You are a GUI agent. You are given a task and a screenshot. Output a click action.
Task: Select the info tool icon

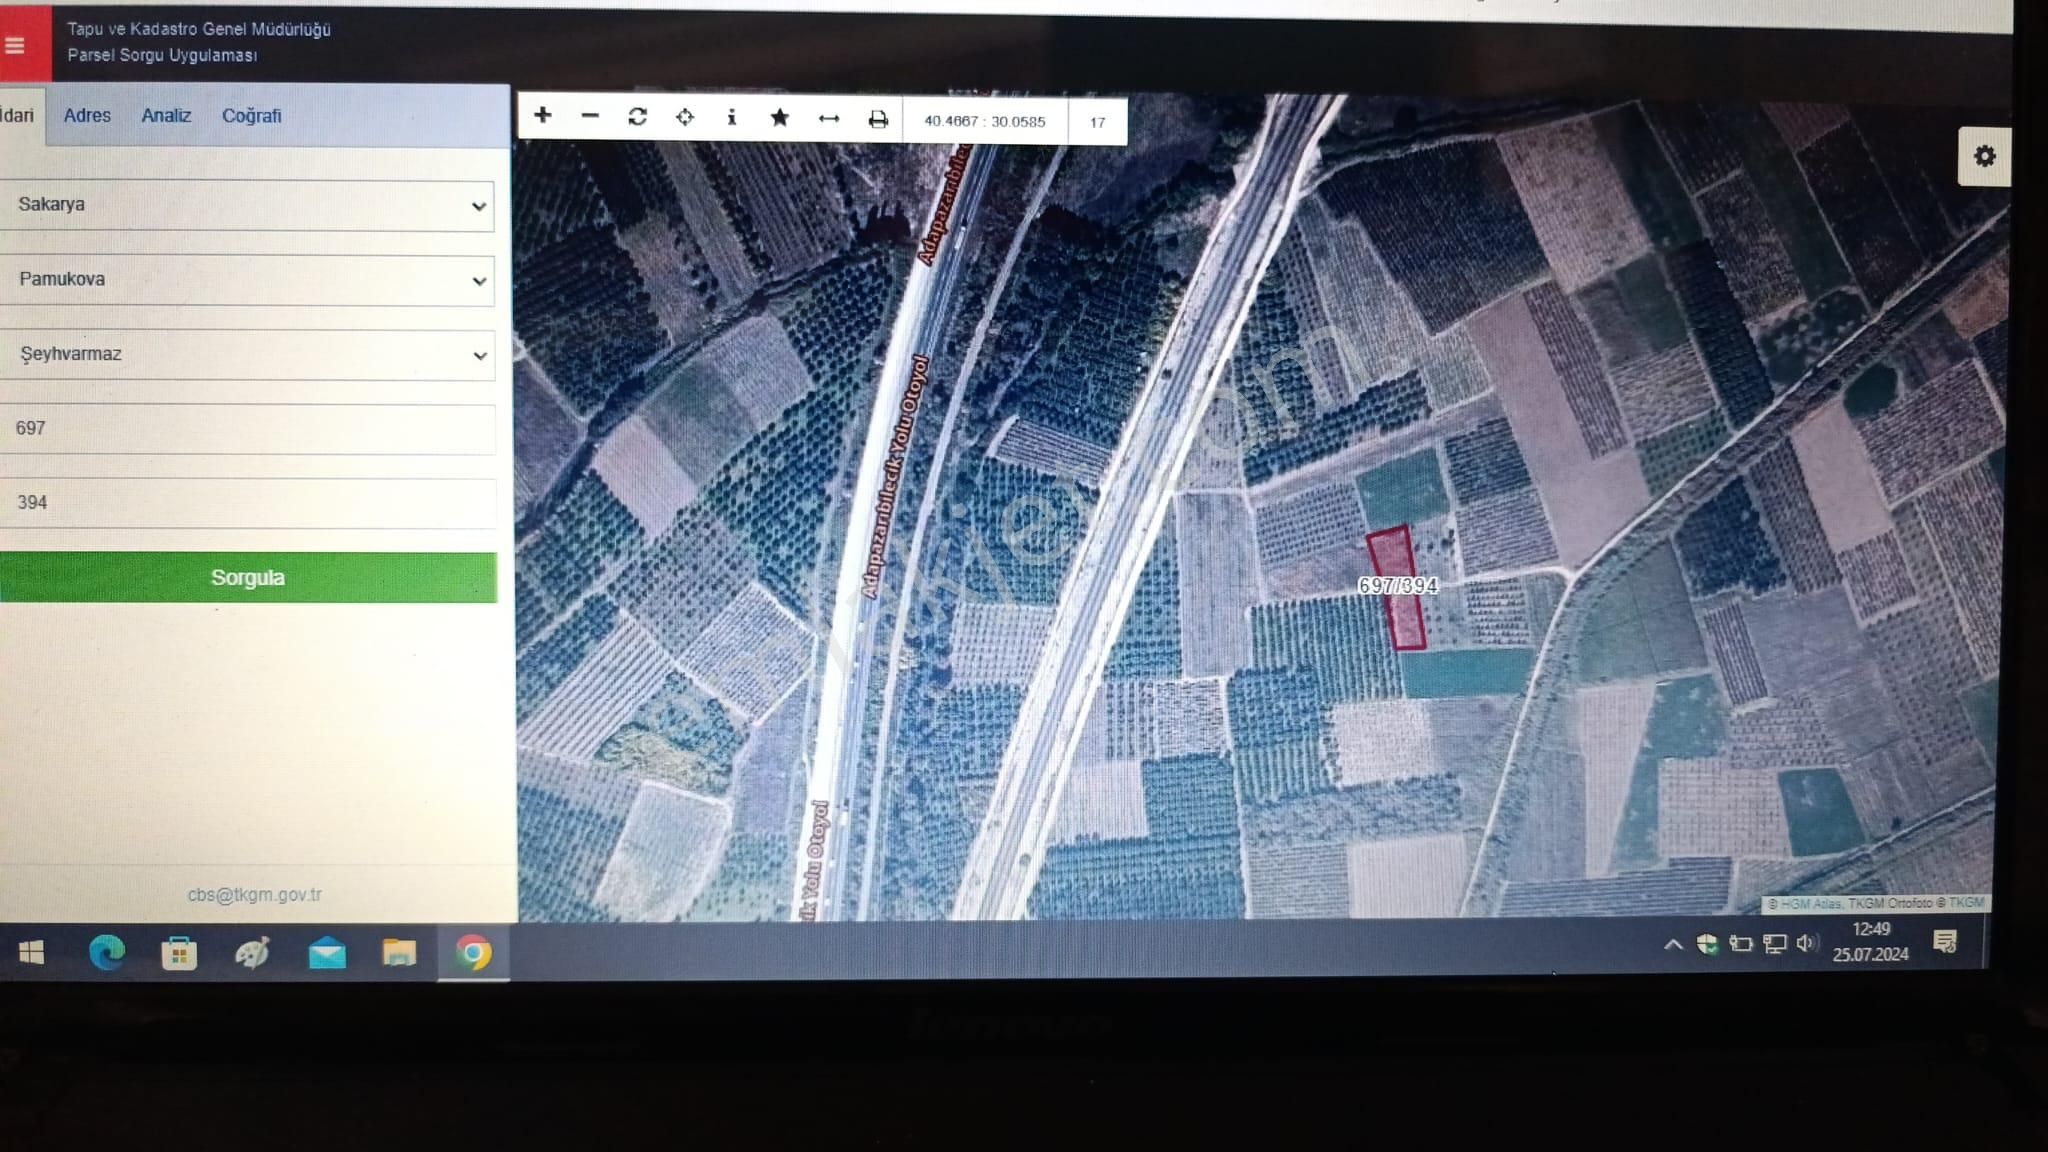coord(732,117)
